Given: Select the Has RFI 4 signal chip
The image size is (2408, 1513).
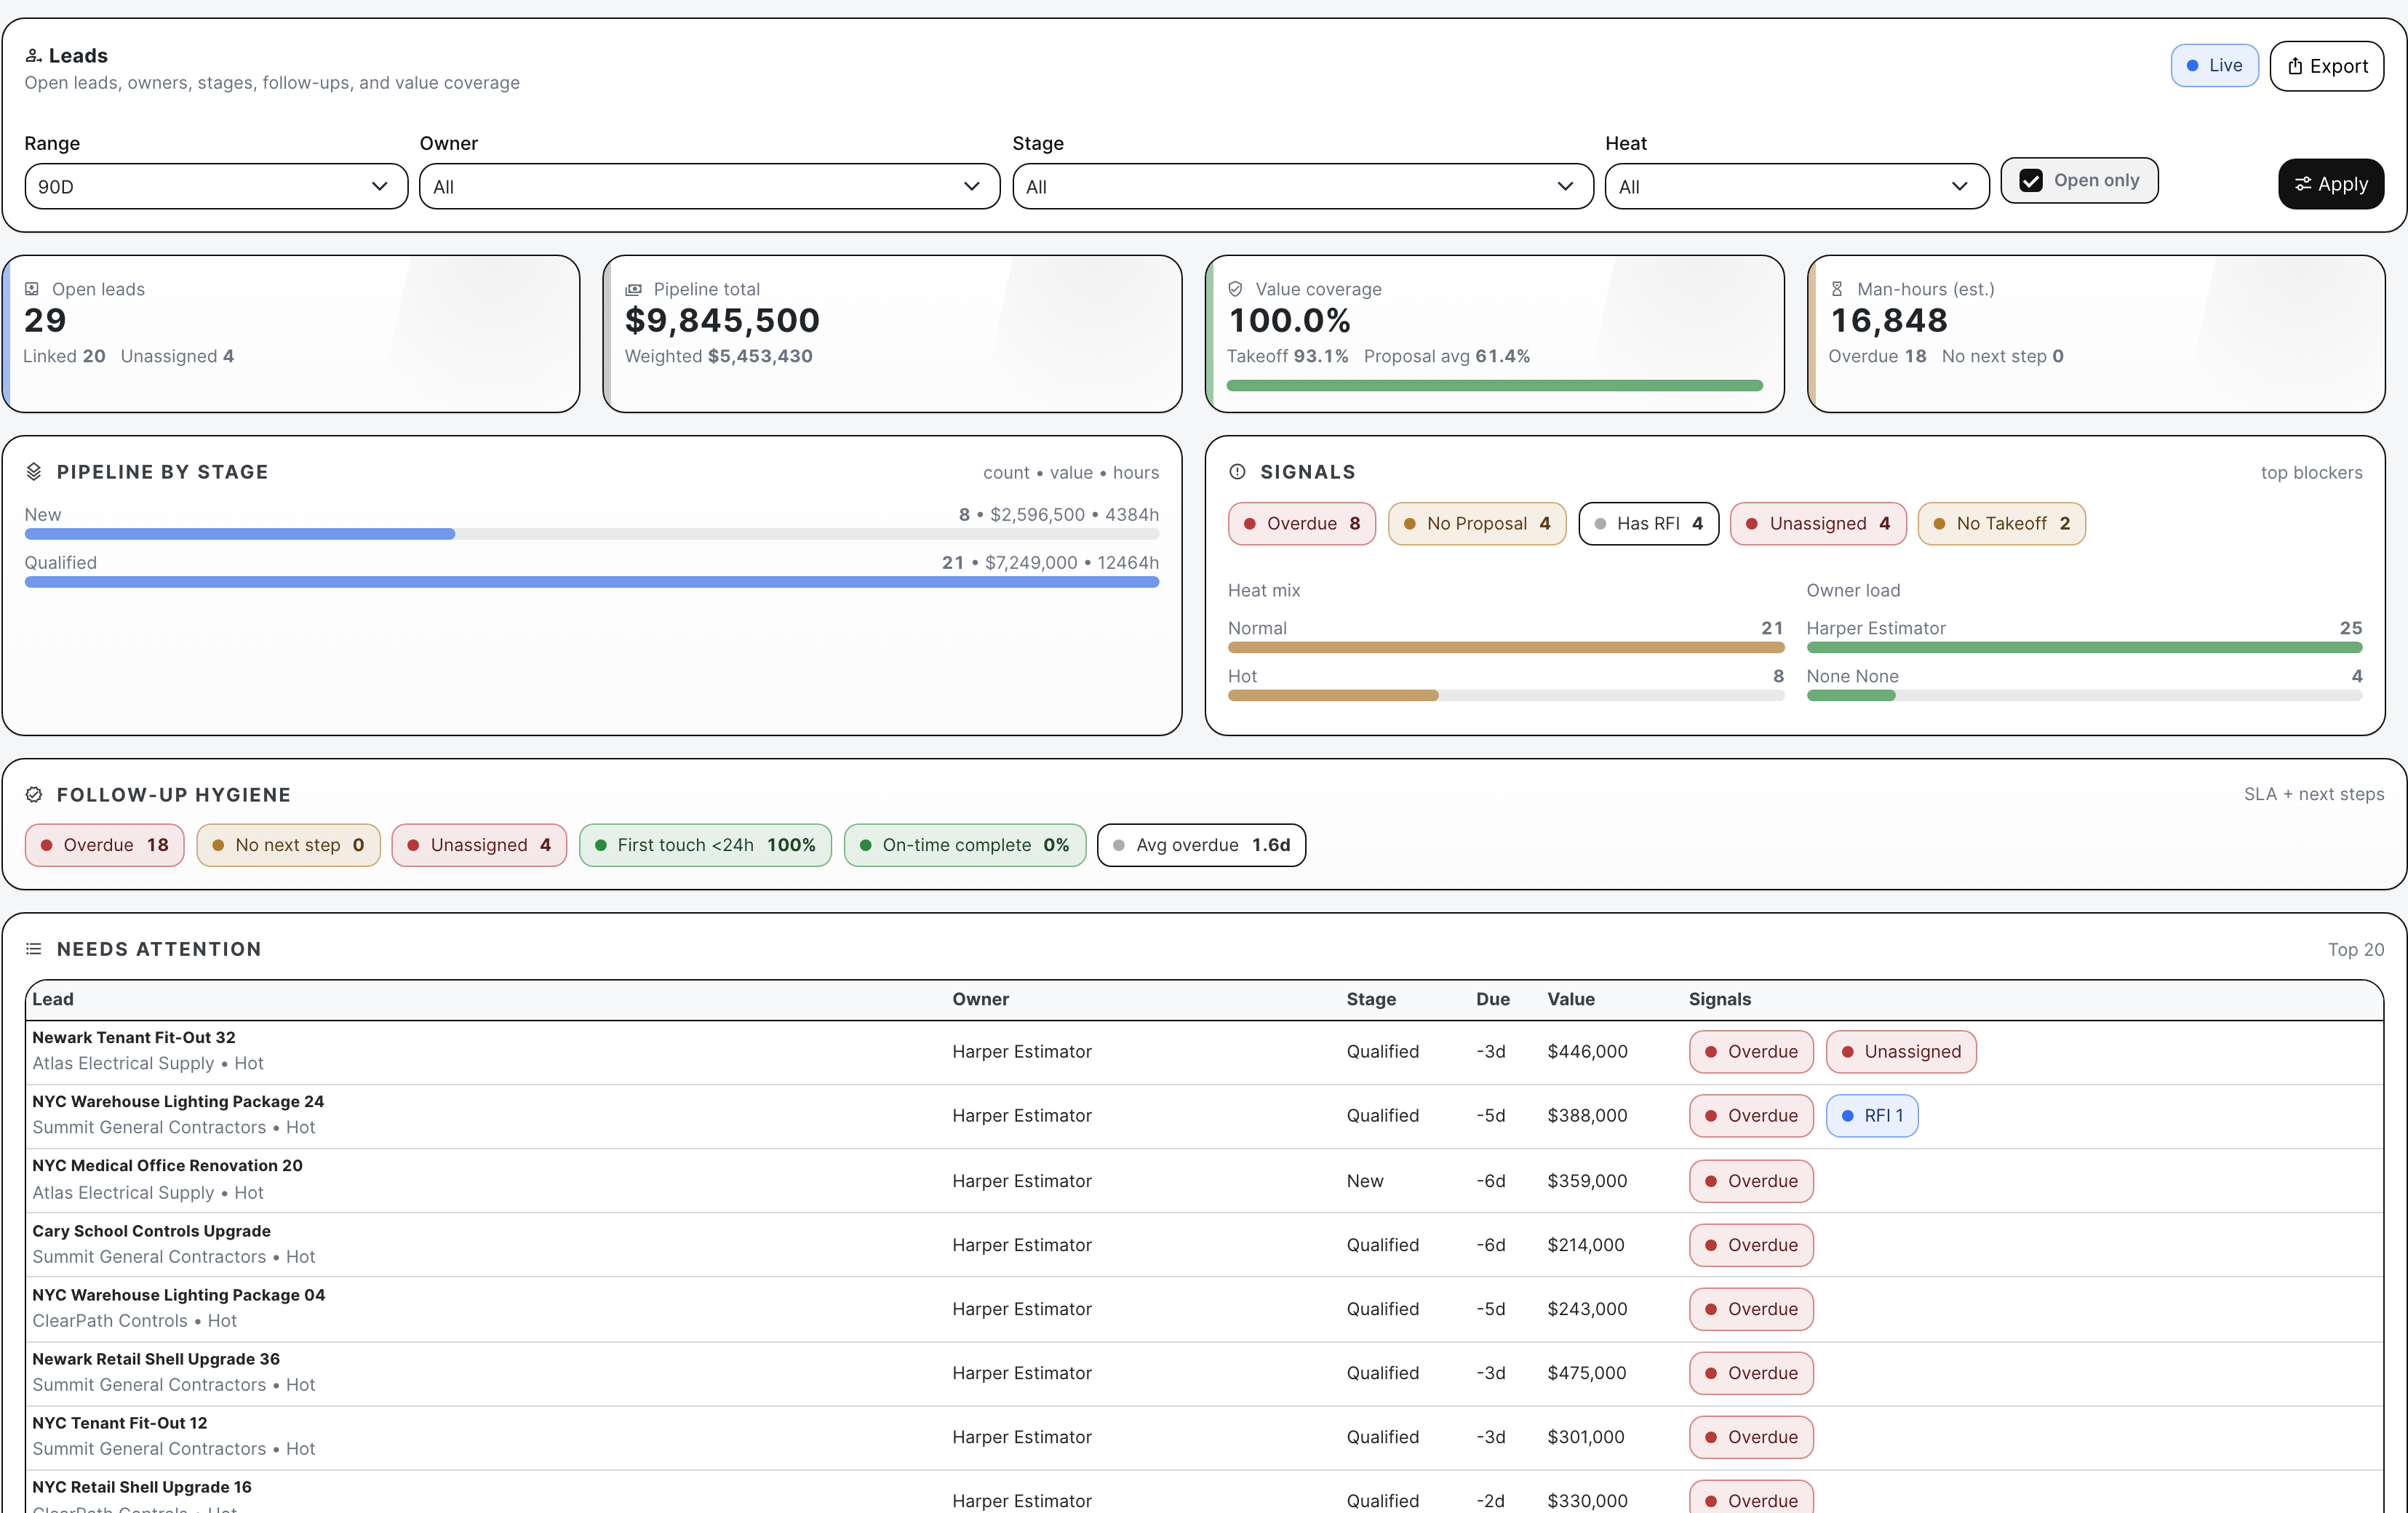Looking at the screenshot, I should tap(1648, 524).
